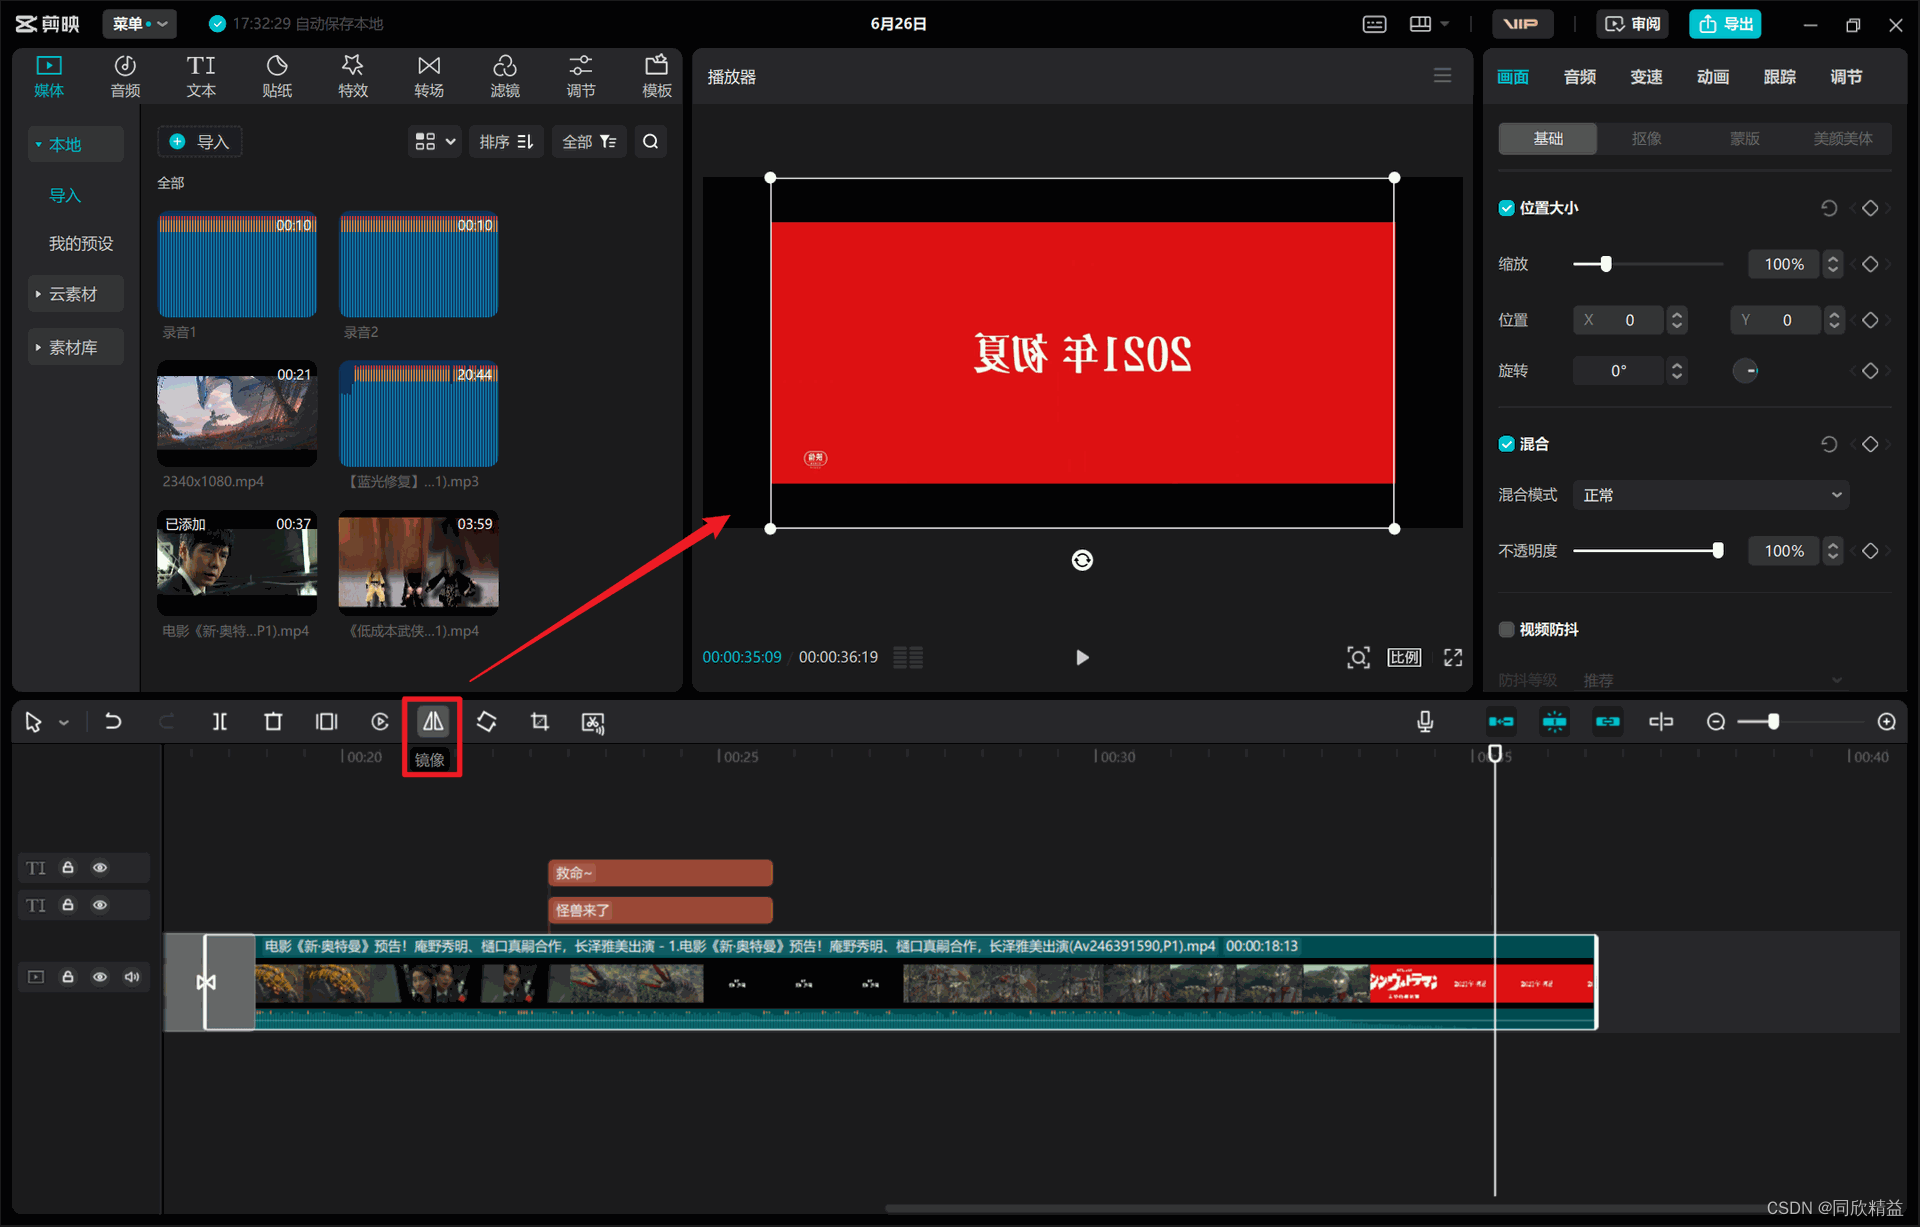Click the split clip tool icon
The image size is (1920, 1227).
point(220,721)
